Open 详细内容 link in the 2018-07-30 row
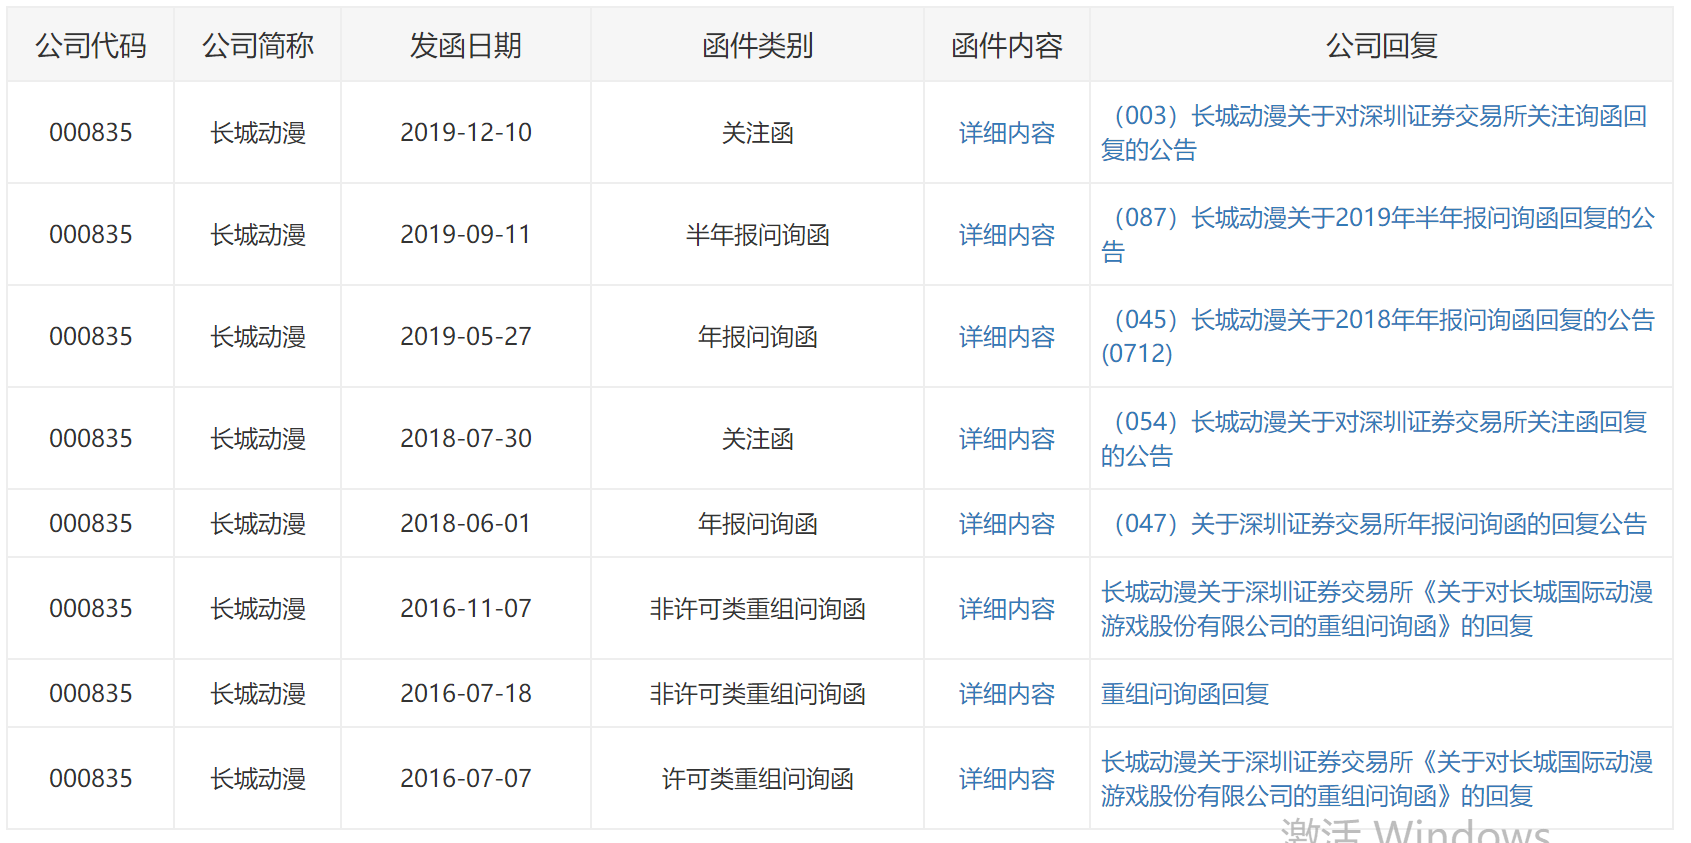The height and width of the screenshot is (843, 1691). pyautogui.click(x=1006, y=439)
